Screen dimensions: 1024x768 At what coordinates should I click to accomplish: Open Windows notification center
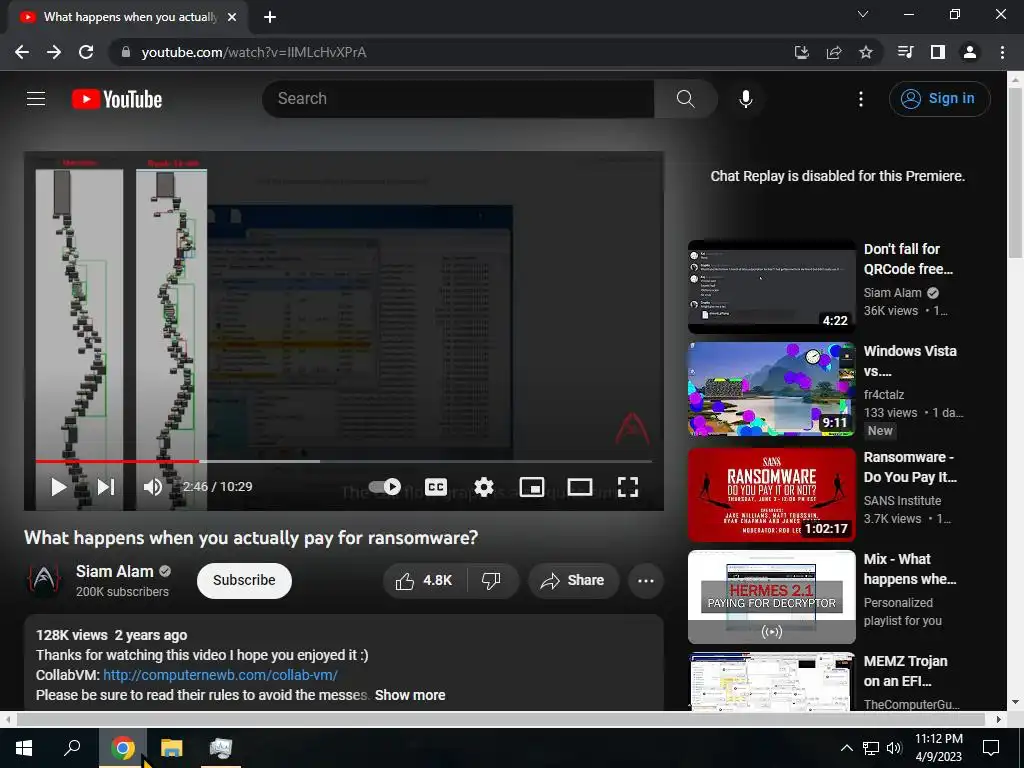coord(991,748)
